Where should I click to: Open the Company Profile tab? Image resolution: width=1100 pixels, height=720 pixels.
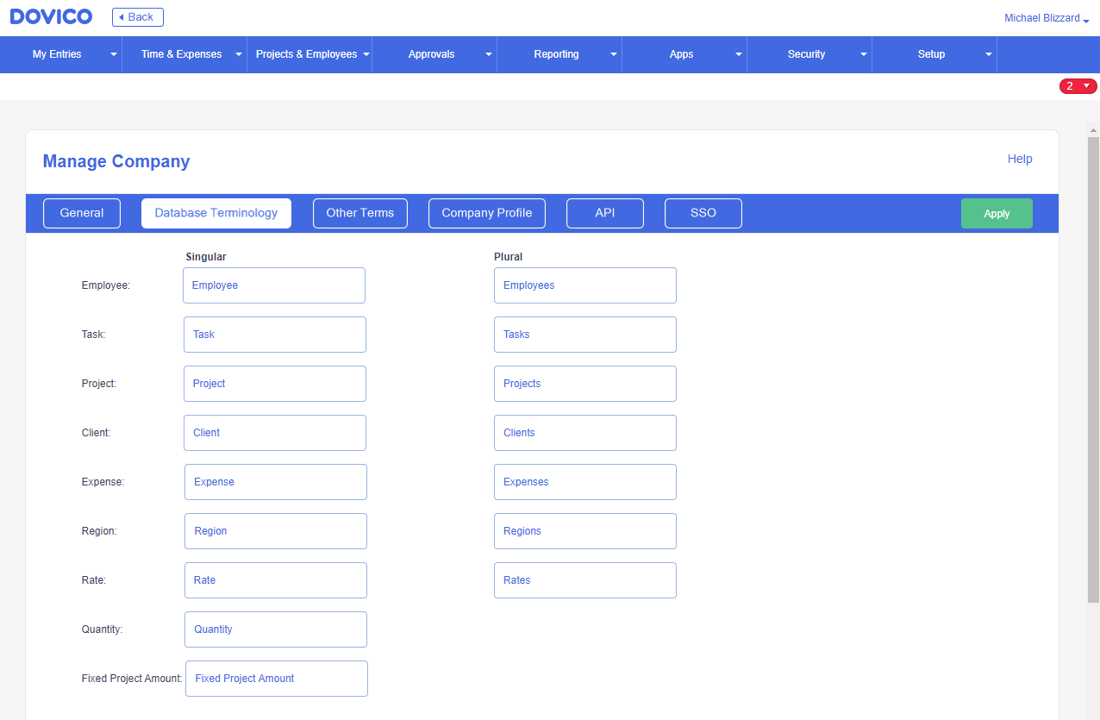pyautogui.click(x=486, y=213)
